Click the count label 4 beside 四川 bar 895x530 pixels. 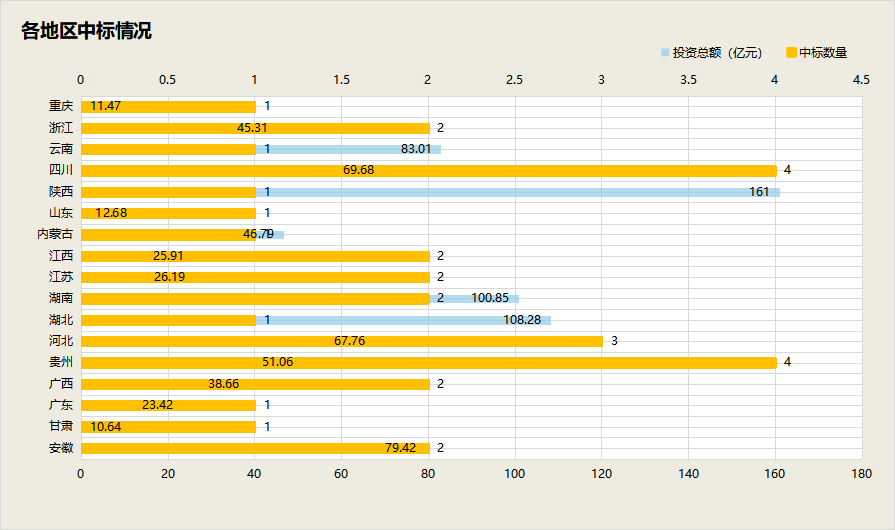[x=787, y=170]
